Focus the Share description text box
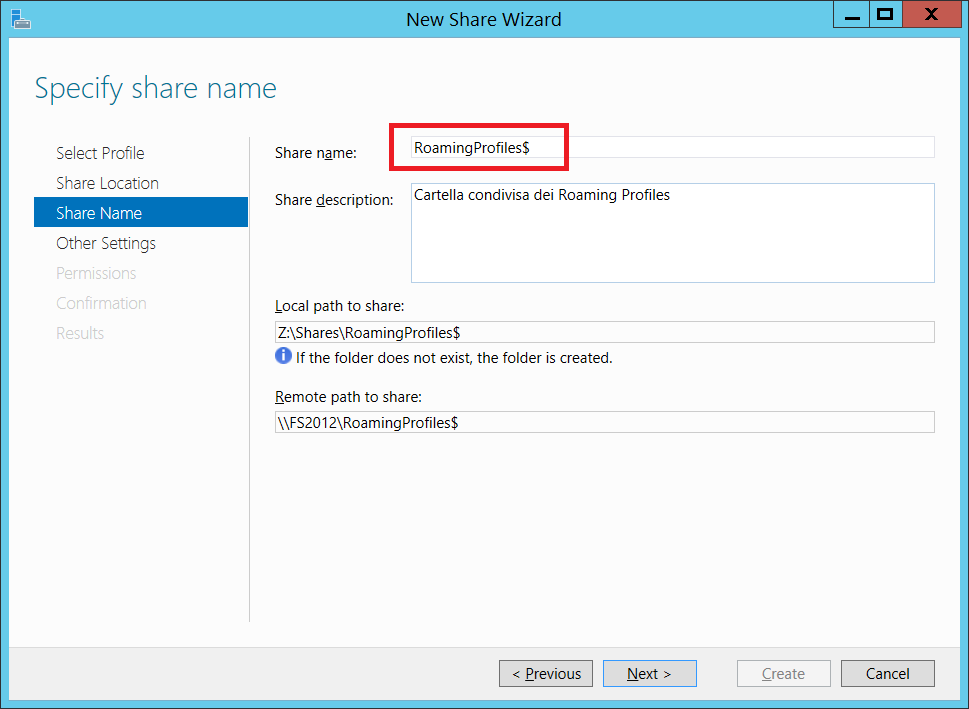The image size is (969, 709). pos(672,233)
